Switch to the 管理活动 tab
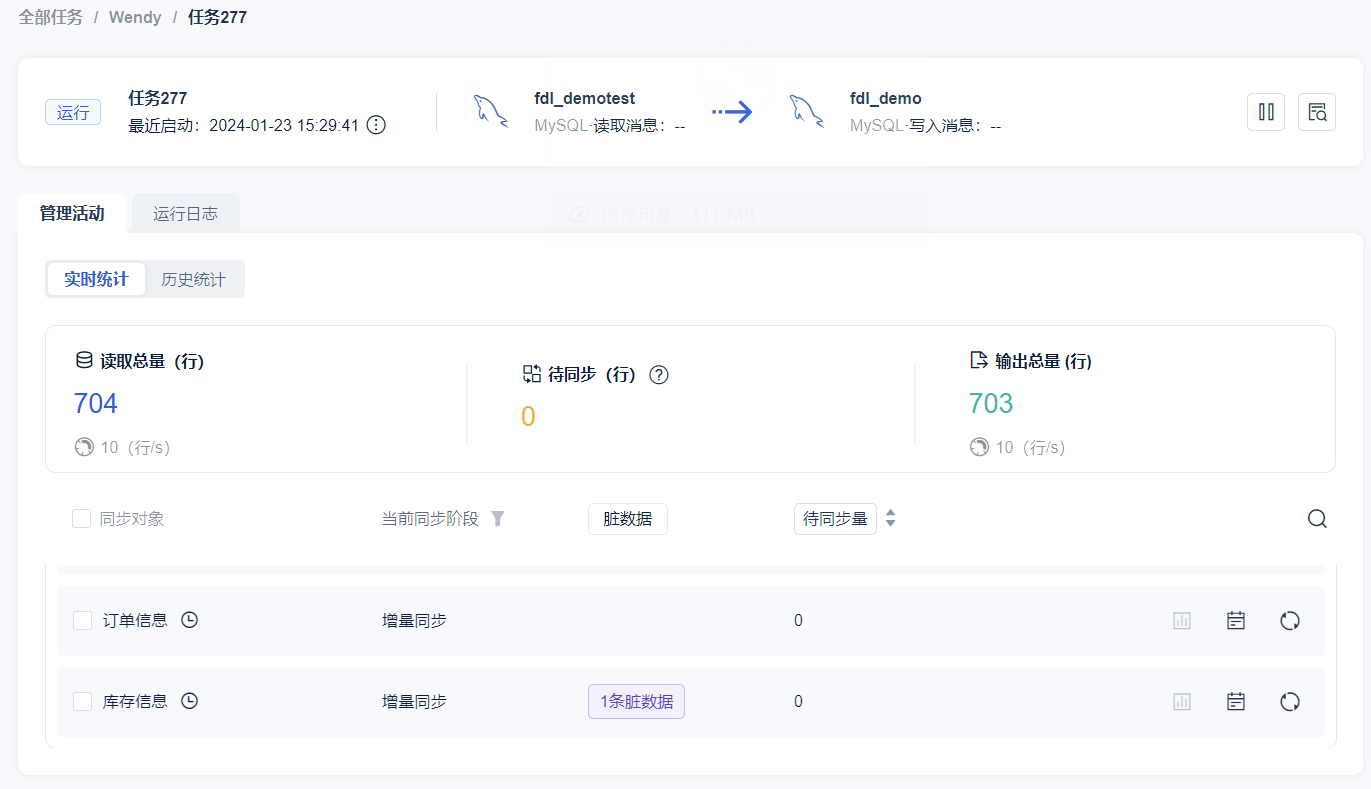Image resolution: width=1371 pixels, height=789 pixels. (72, 214)
